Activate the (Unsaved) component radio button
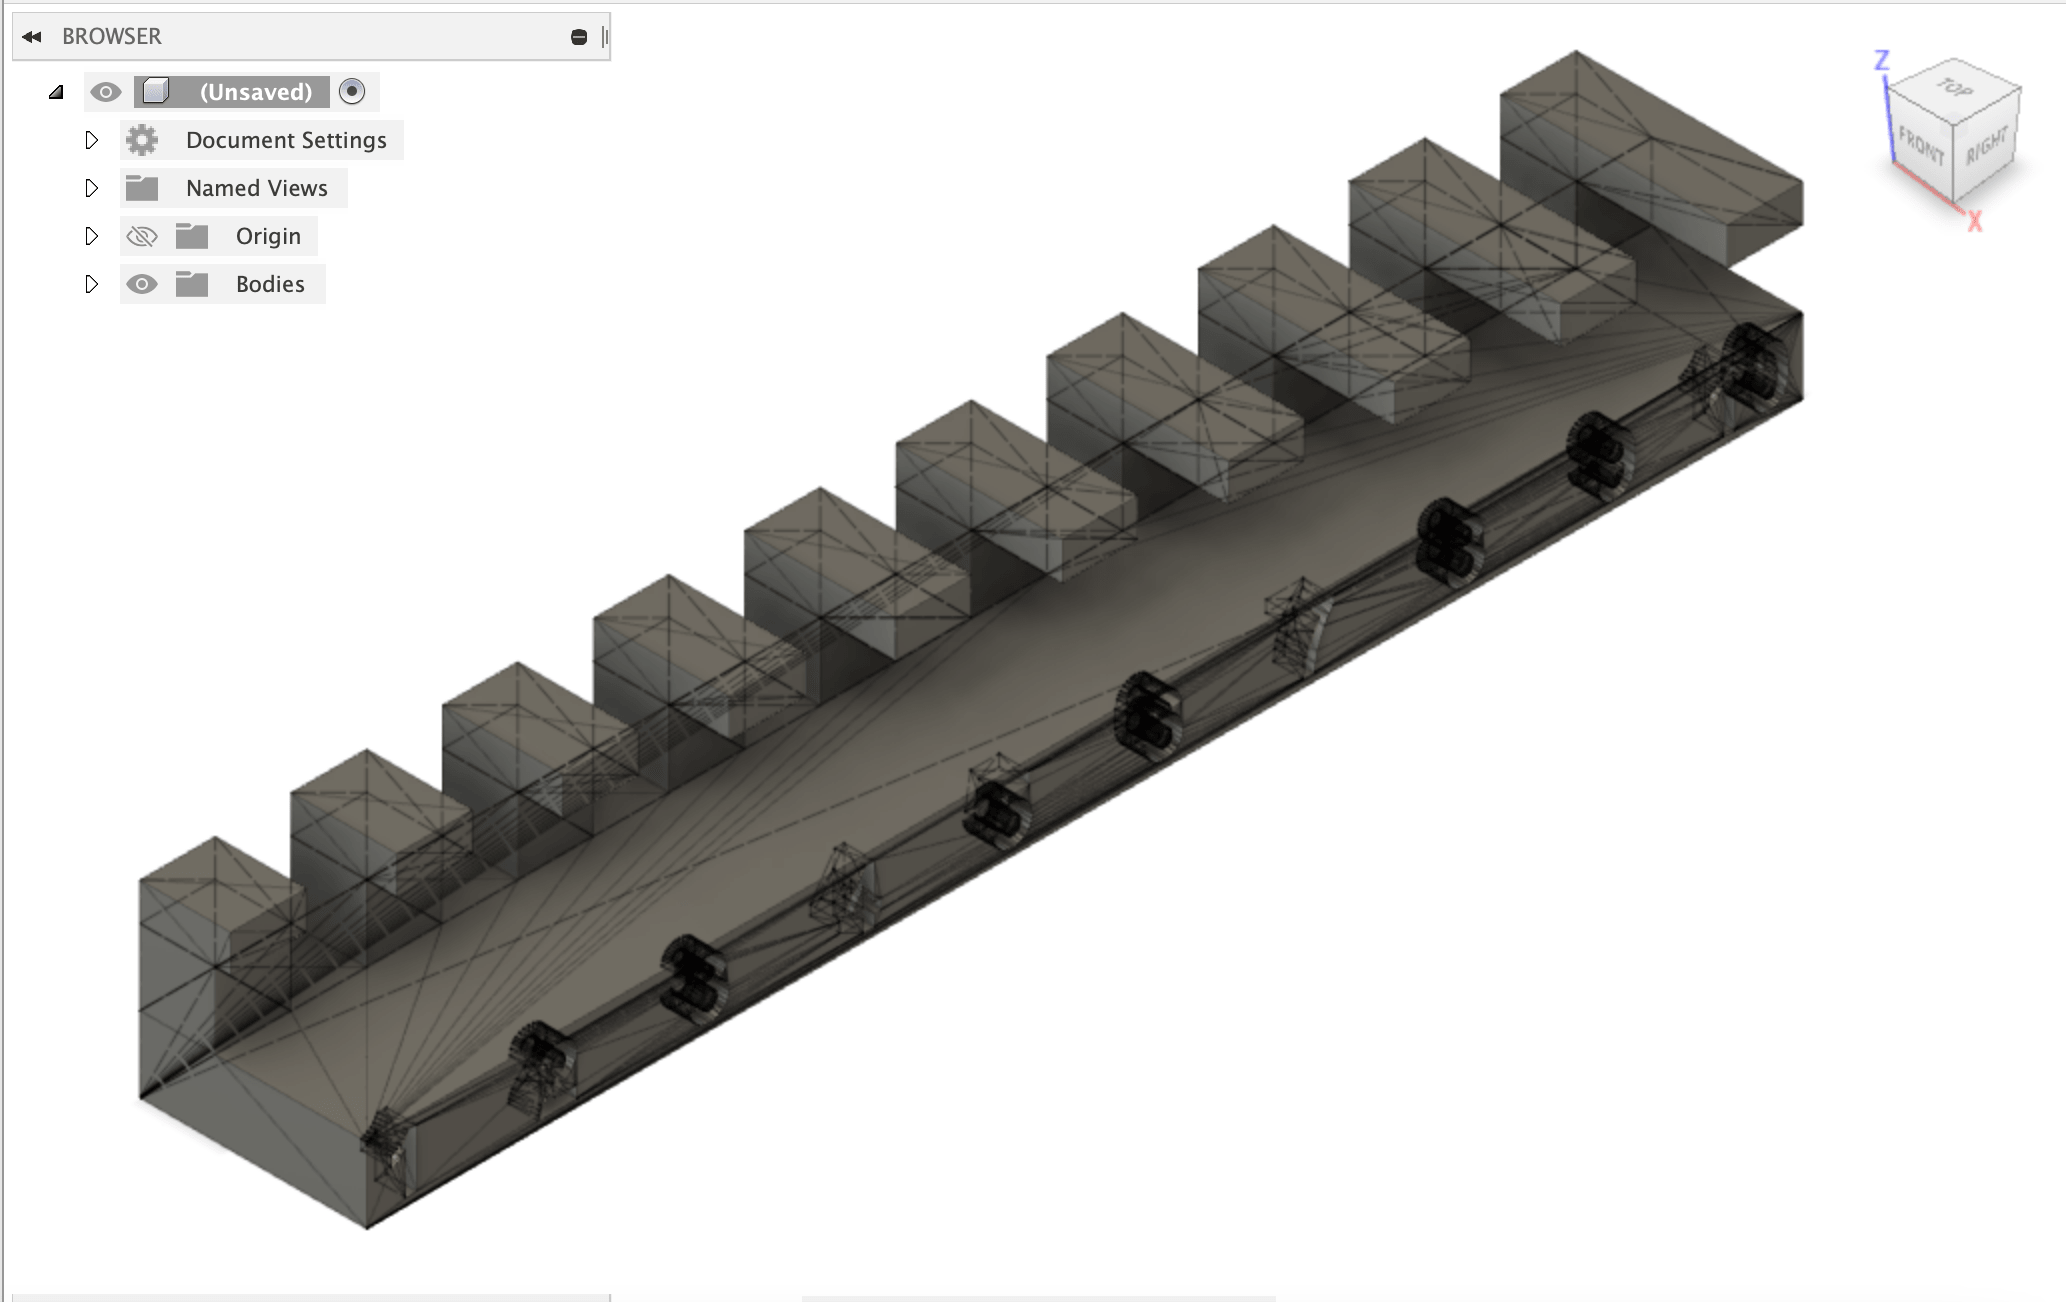 pos(352,92)
